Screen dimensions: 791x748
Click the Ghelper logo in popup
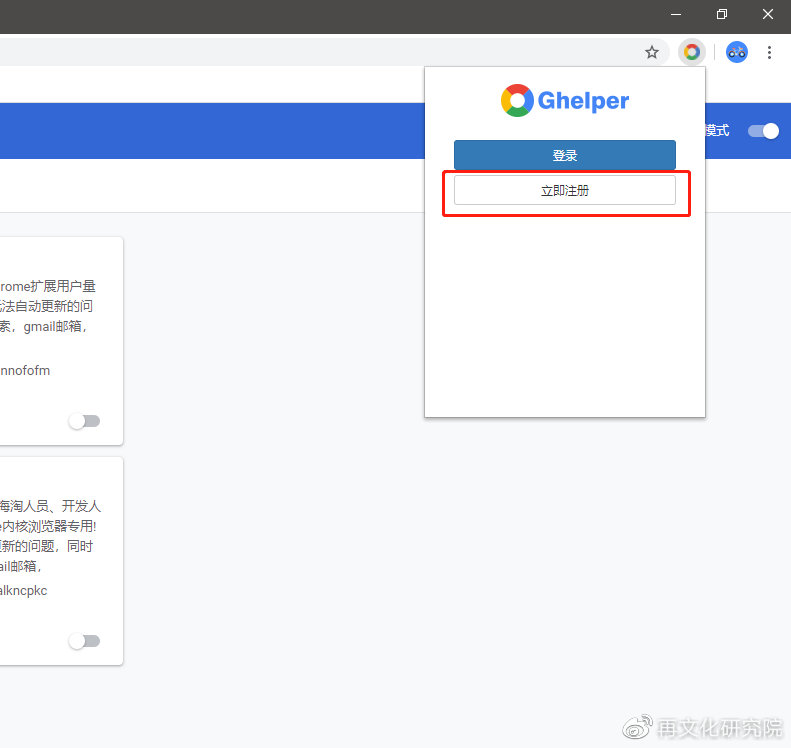point(565,100)
